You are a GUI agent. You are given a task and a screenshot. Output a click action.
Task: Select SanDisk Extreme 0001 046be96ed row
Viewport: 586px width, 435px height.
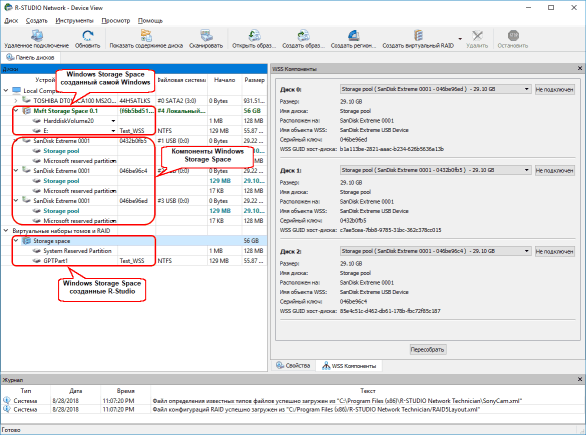pos(135,201)
